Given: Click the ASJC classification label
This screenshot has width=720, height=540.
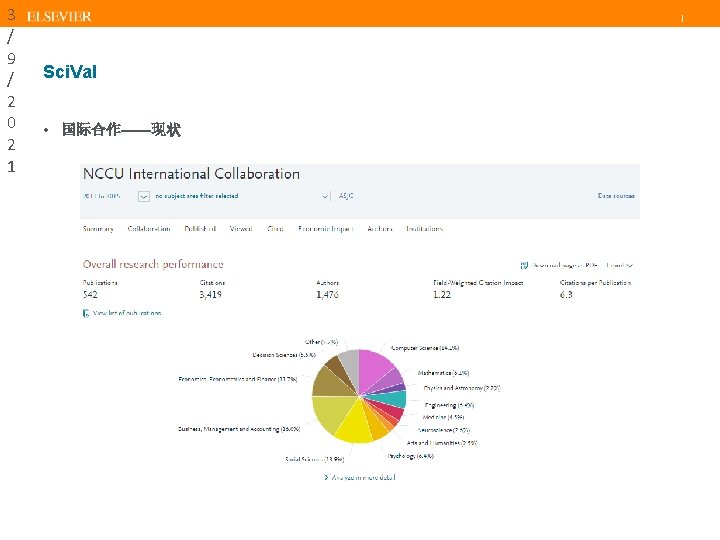Looking at the screenshot, I should 346,196.
